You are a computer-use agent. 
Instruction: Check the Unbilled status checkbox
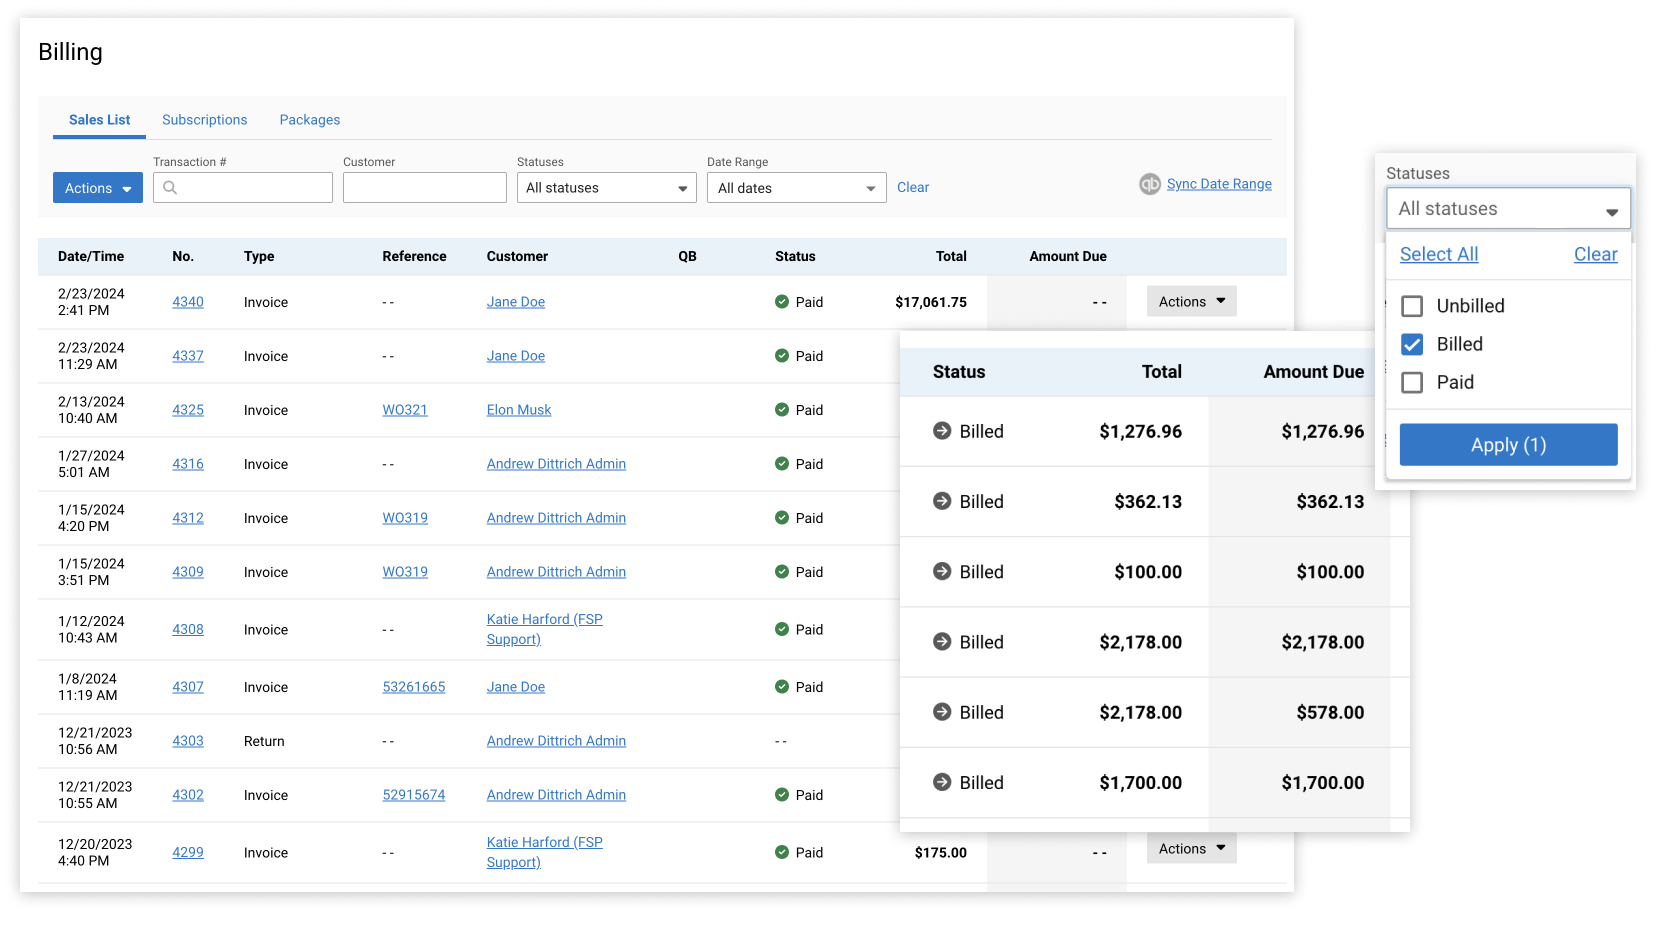point(1412,306)
